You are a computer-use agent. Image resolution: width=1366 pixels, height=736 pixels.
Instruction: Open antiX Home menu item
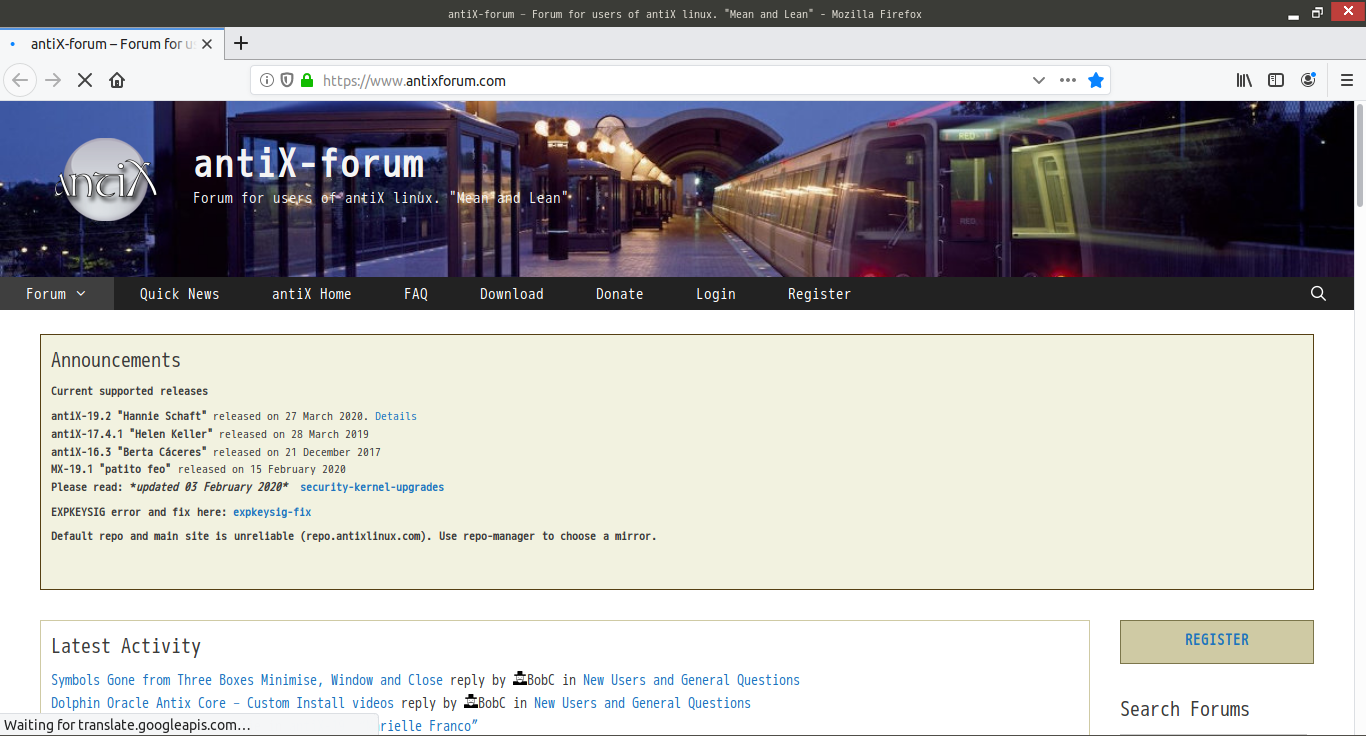[312, 294]
